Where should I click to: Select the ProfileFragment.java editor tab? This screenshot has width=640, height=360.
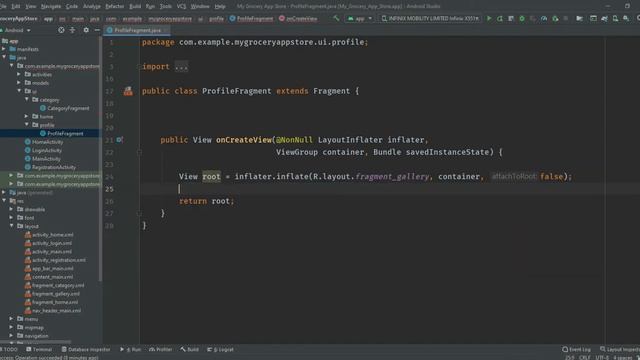tap(137, 30)
